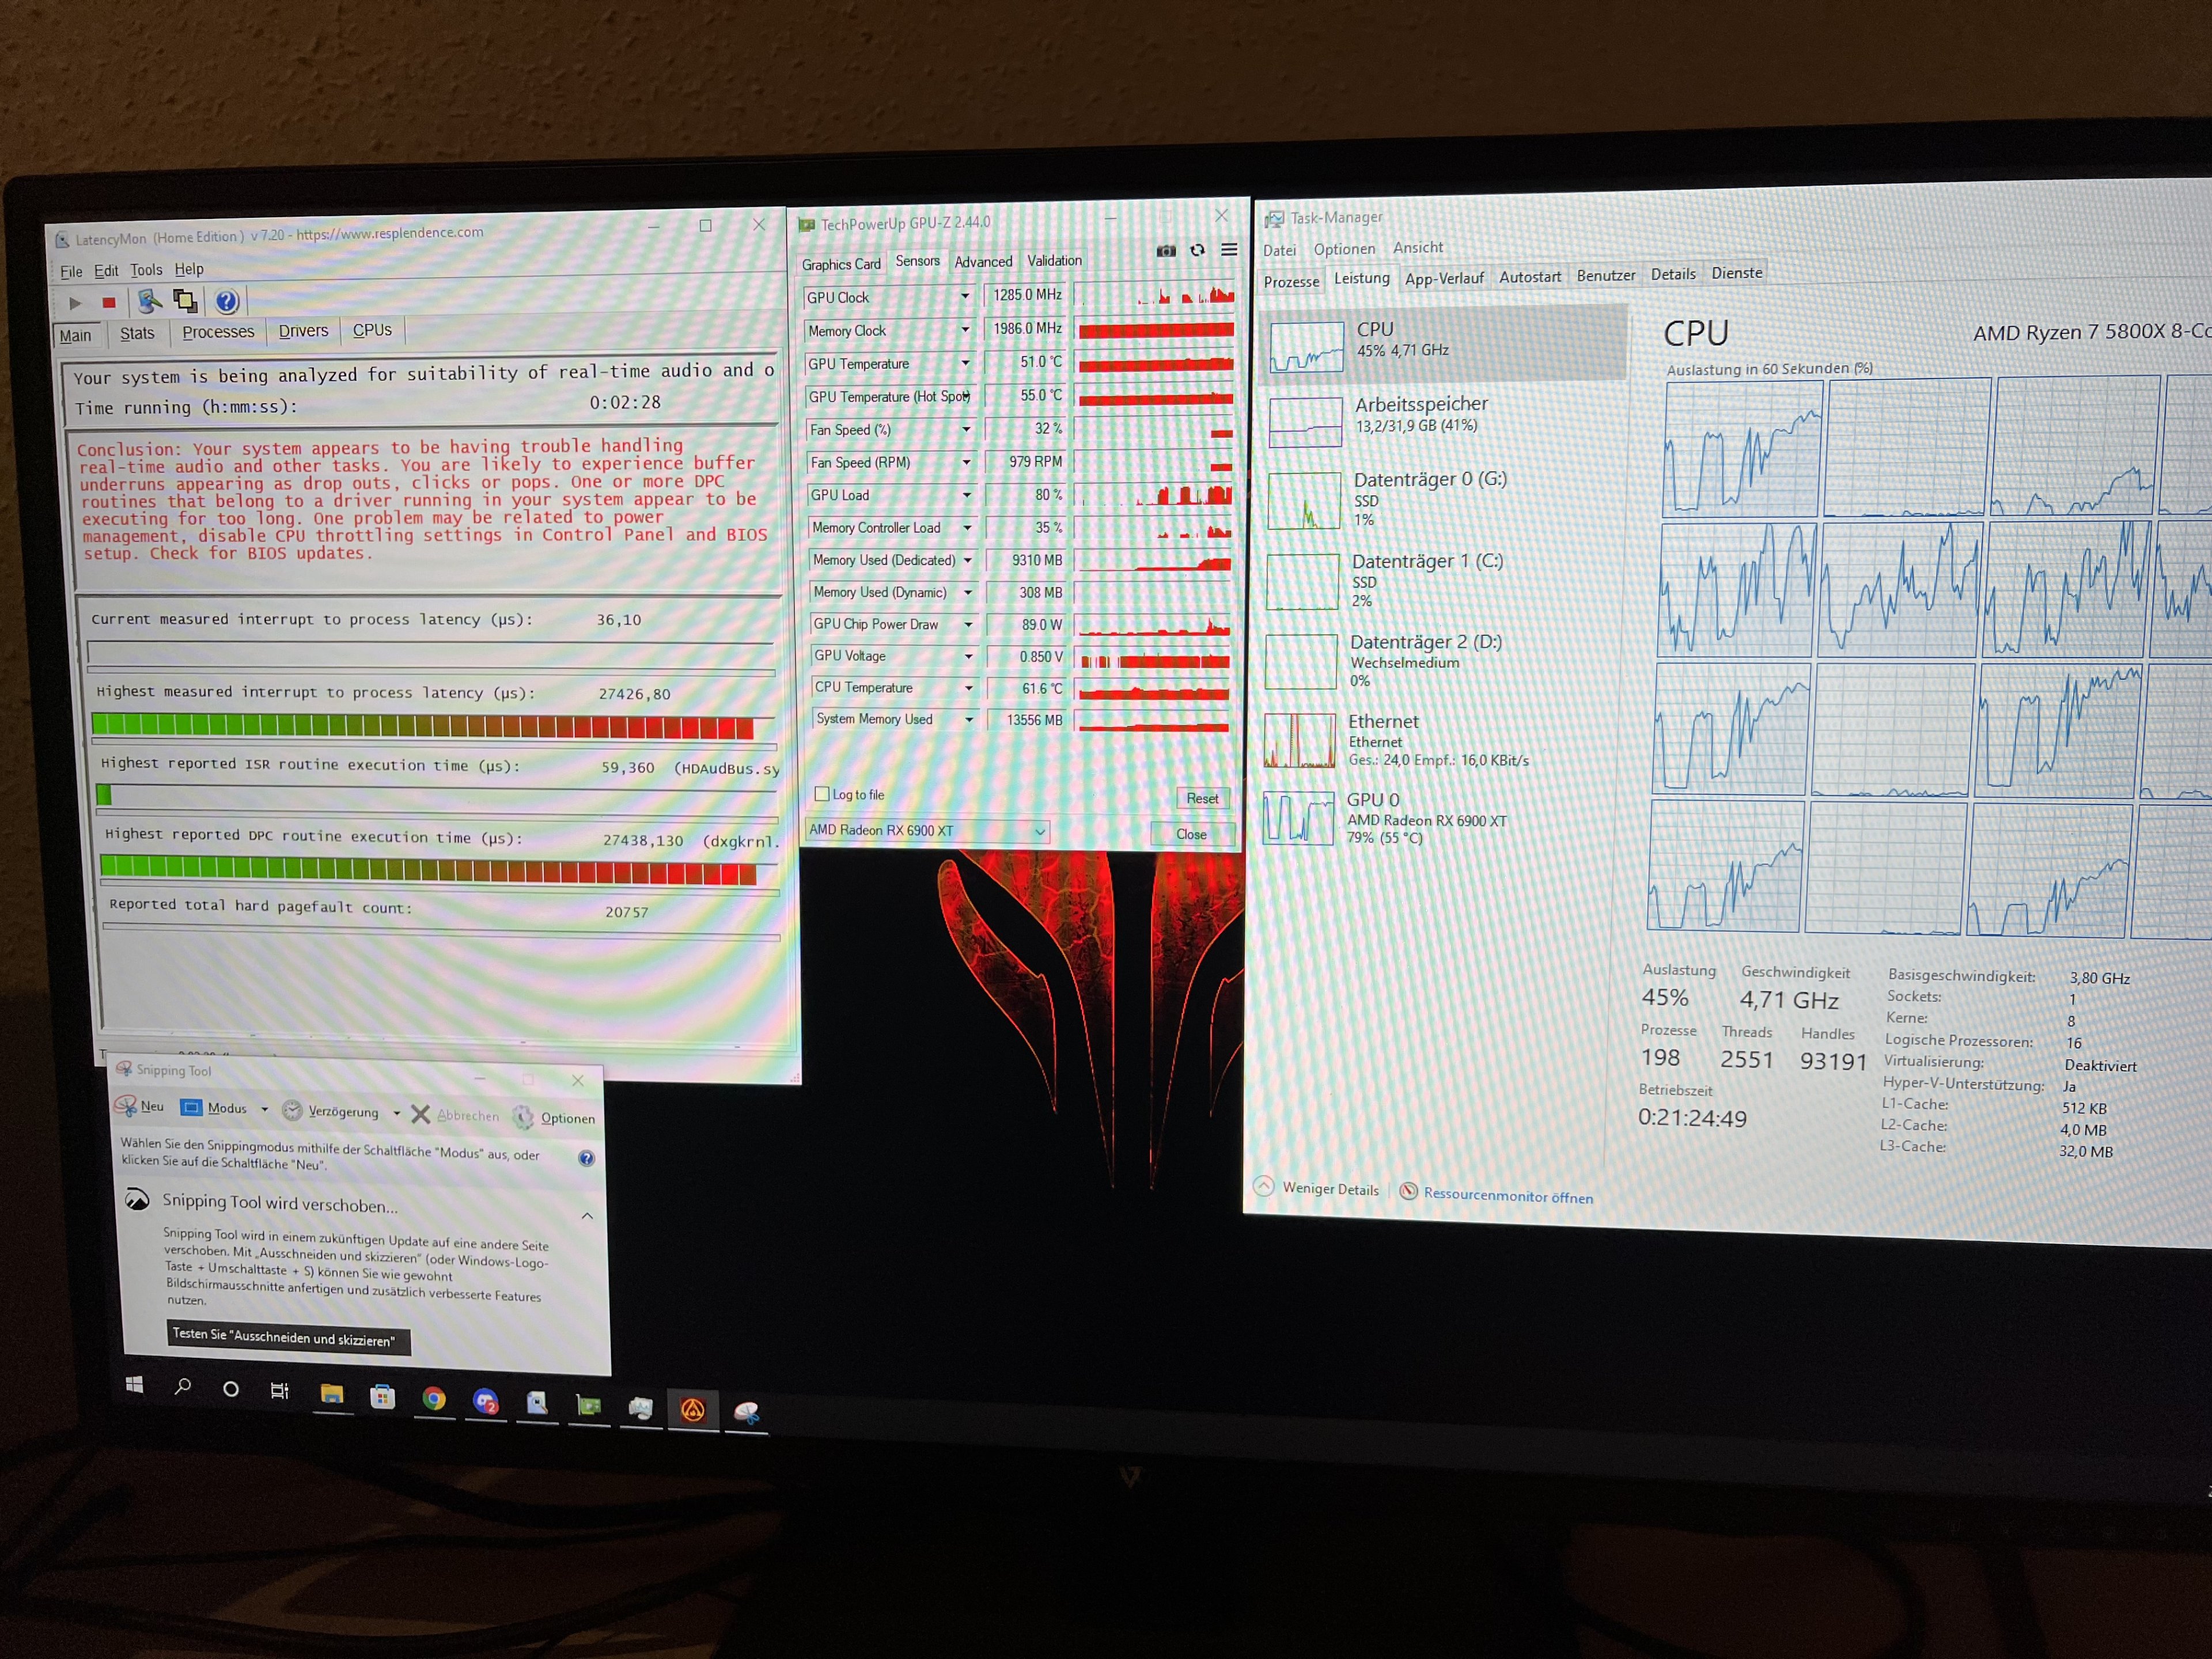Click Chrome icon in the taskbar

(434, 1399)
